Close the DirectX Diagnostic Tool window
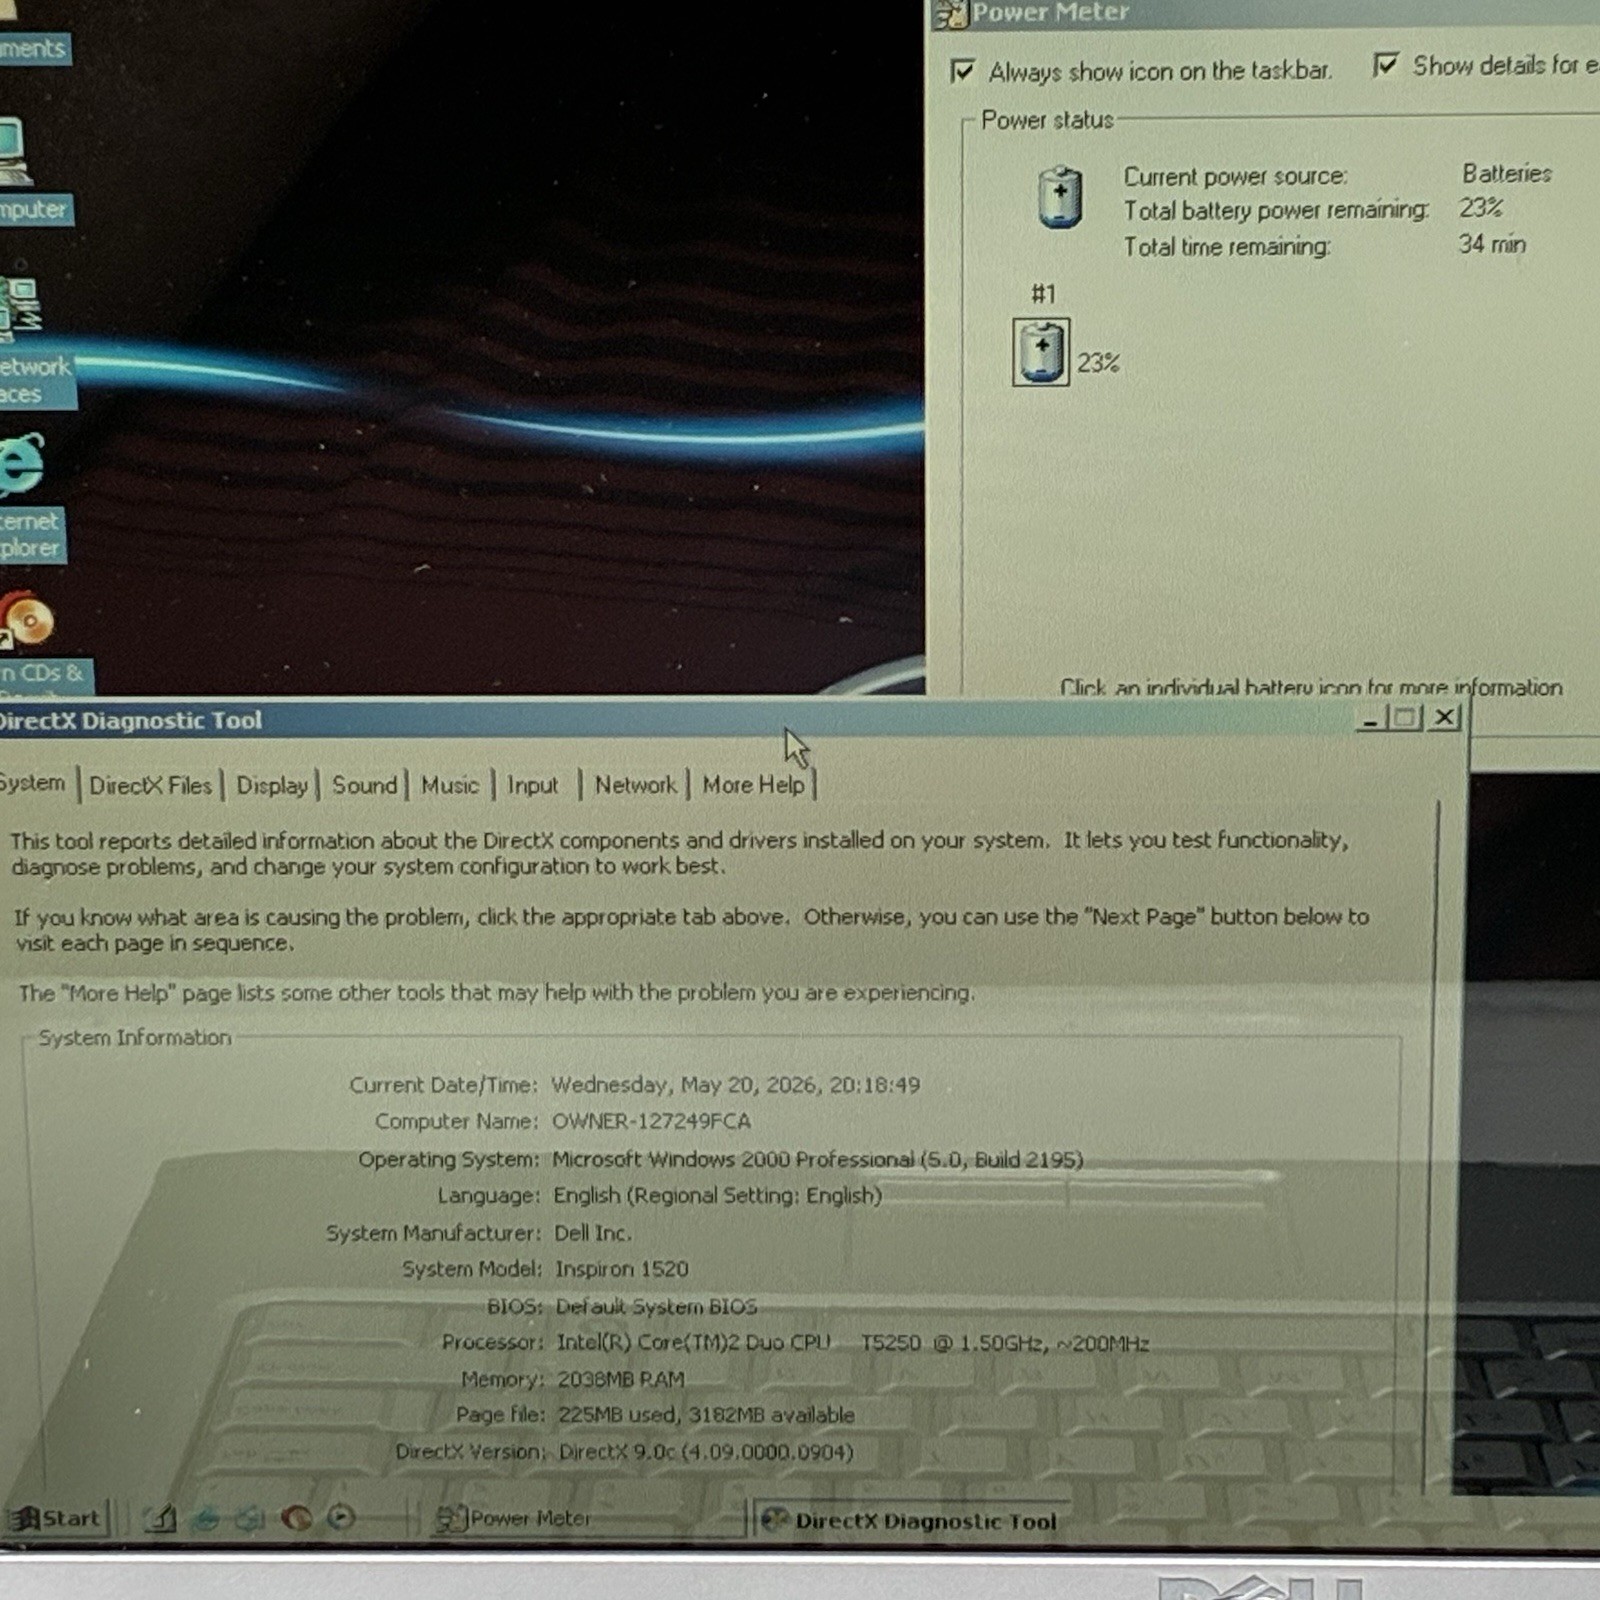The image size is (1600, 1600). (1445, 717)
